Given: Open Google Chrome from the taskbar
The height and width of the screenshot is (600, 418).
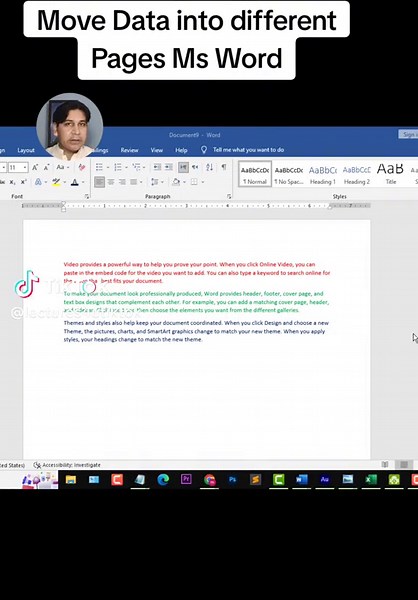Looking at the screenshot, I should pyautogui.click(x=209, y=480).
